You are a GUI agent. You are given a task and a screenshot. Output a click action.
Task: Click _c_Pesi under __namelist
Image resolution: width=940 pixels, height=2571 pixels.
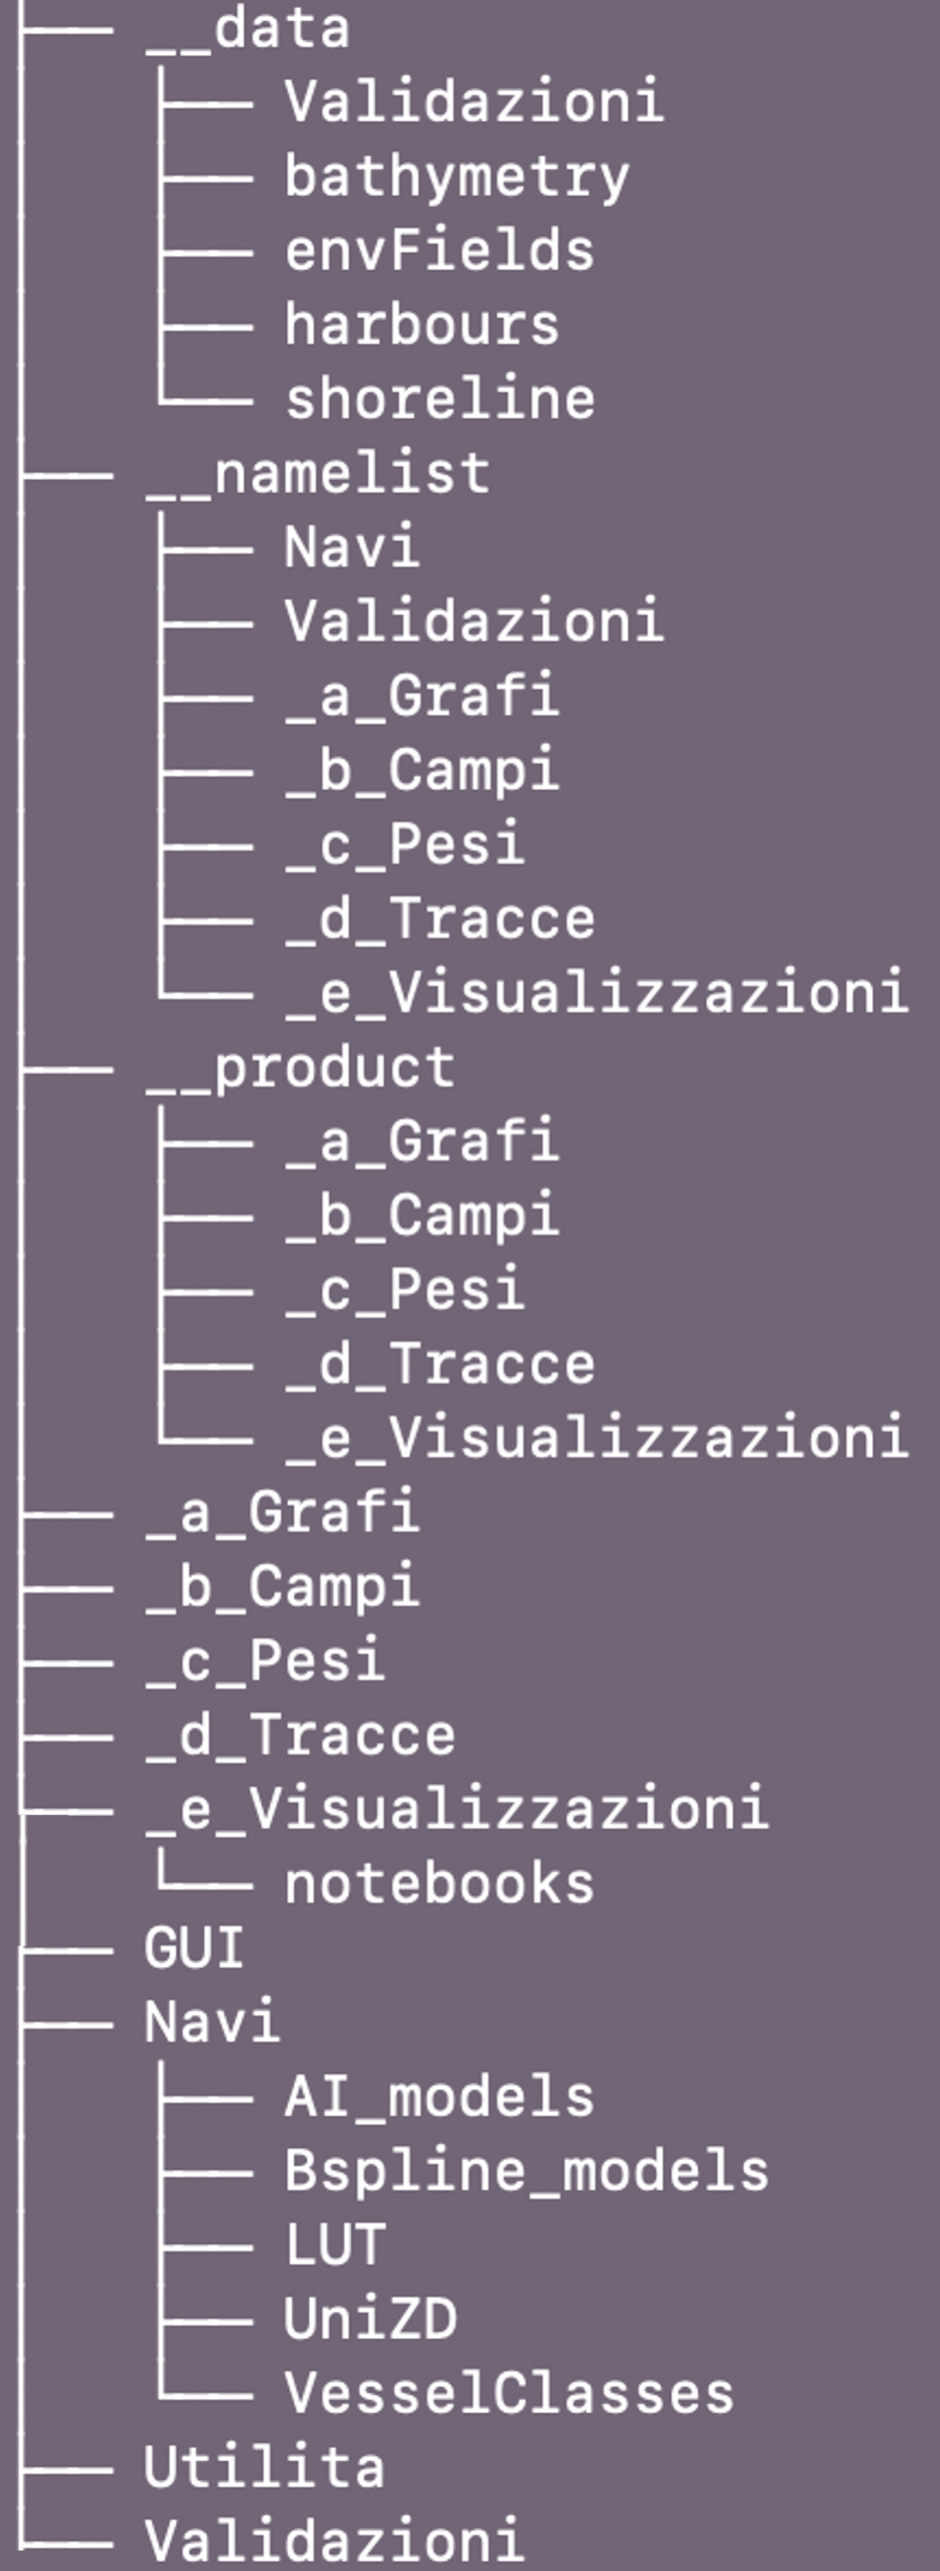(404, 844)
